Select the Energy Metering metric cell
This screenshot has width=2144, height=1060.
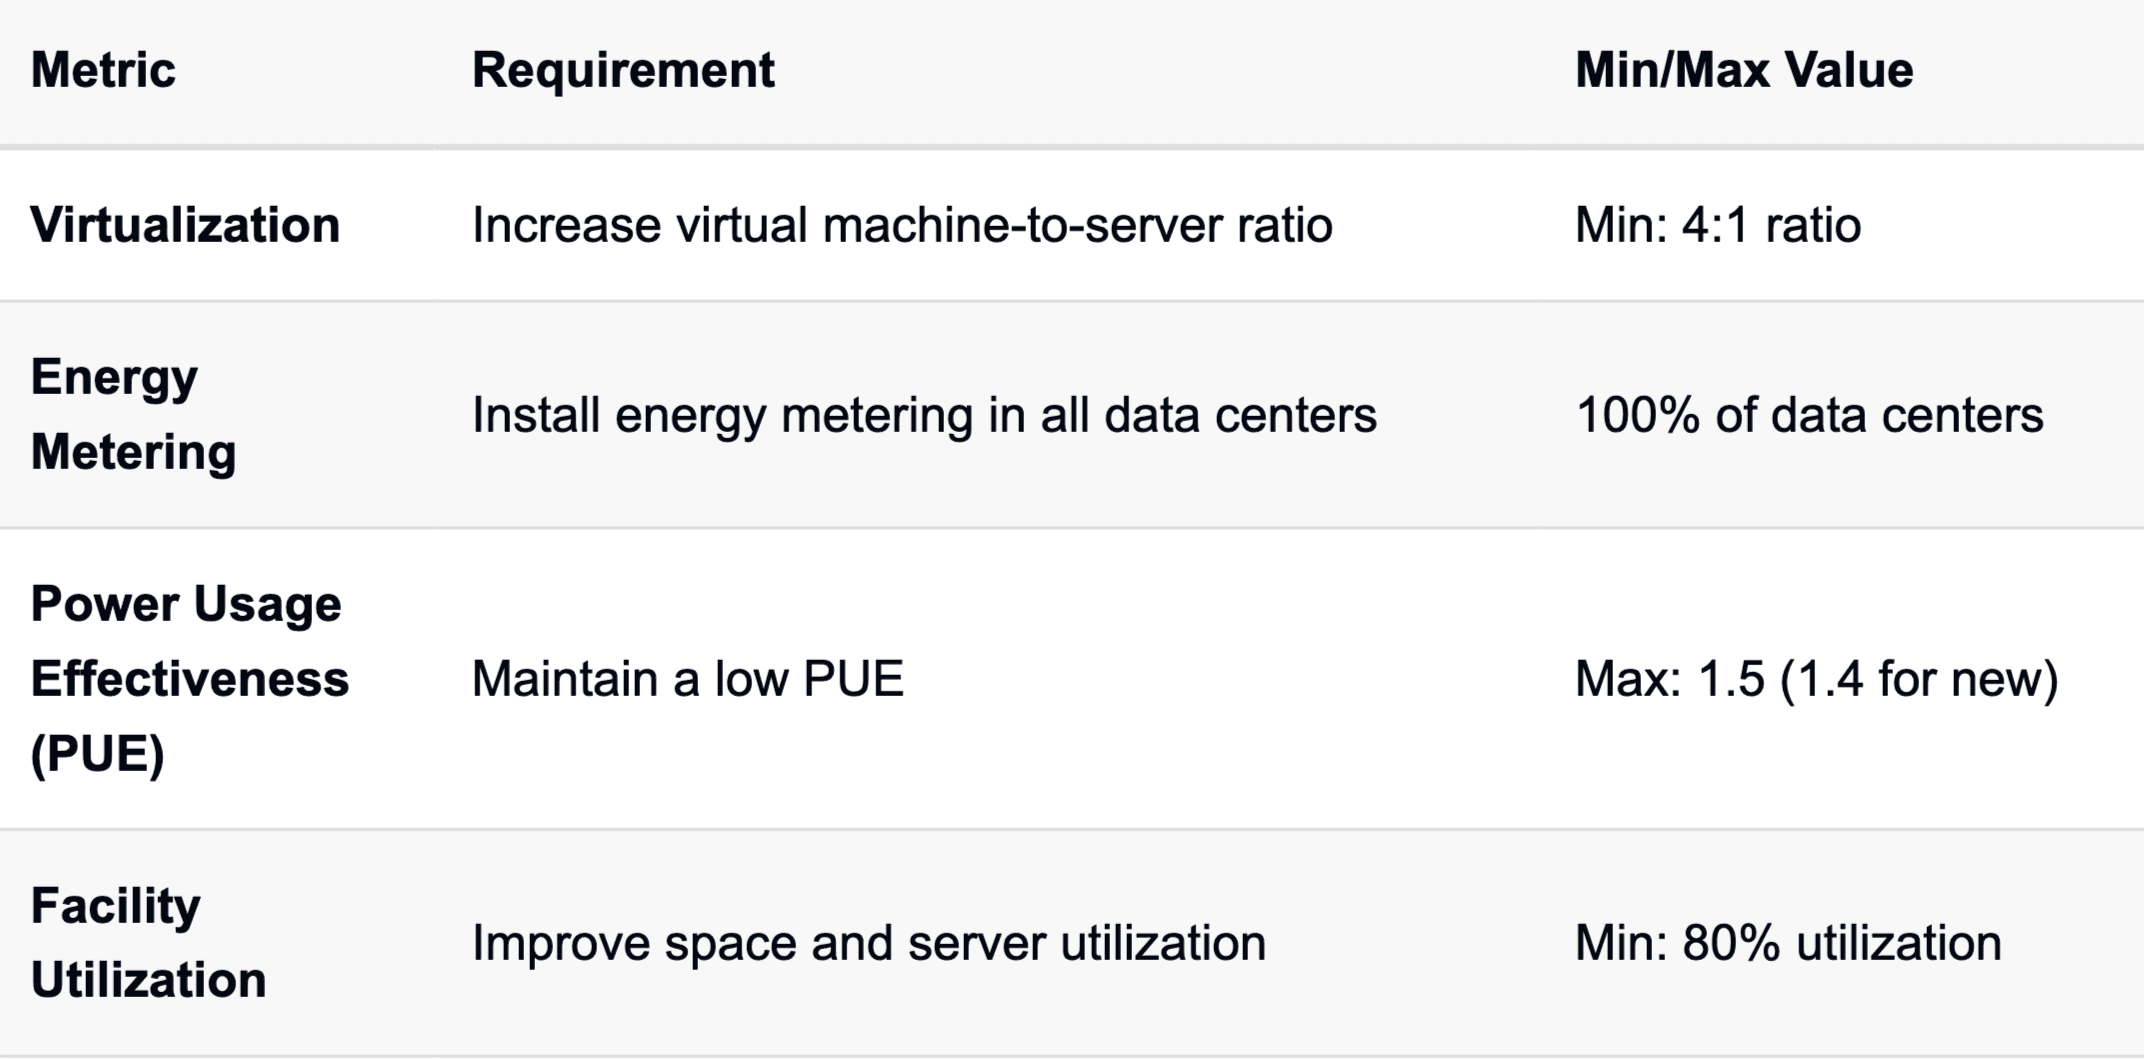coord(133,414)
